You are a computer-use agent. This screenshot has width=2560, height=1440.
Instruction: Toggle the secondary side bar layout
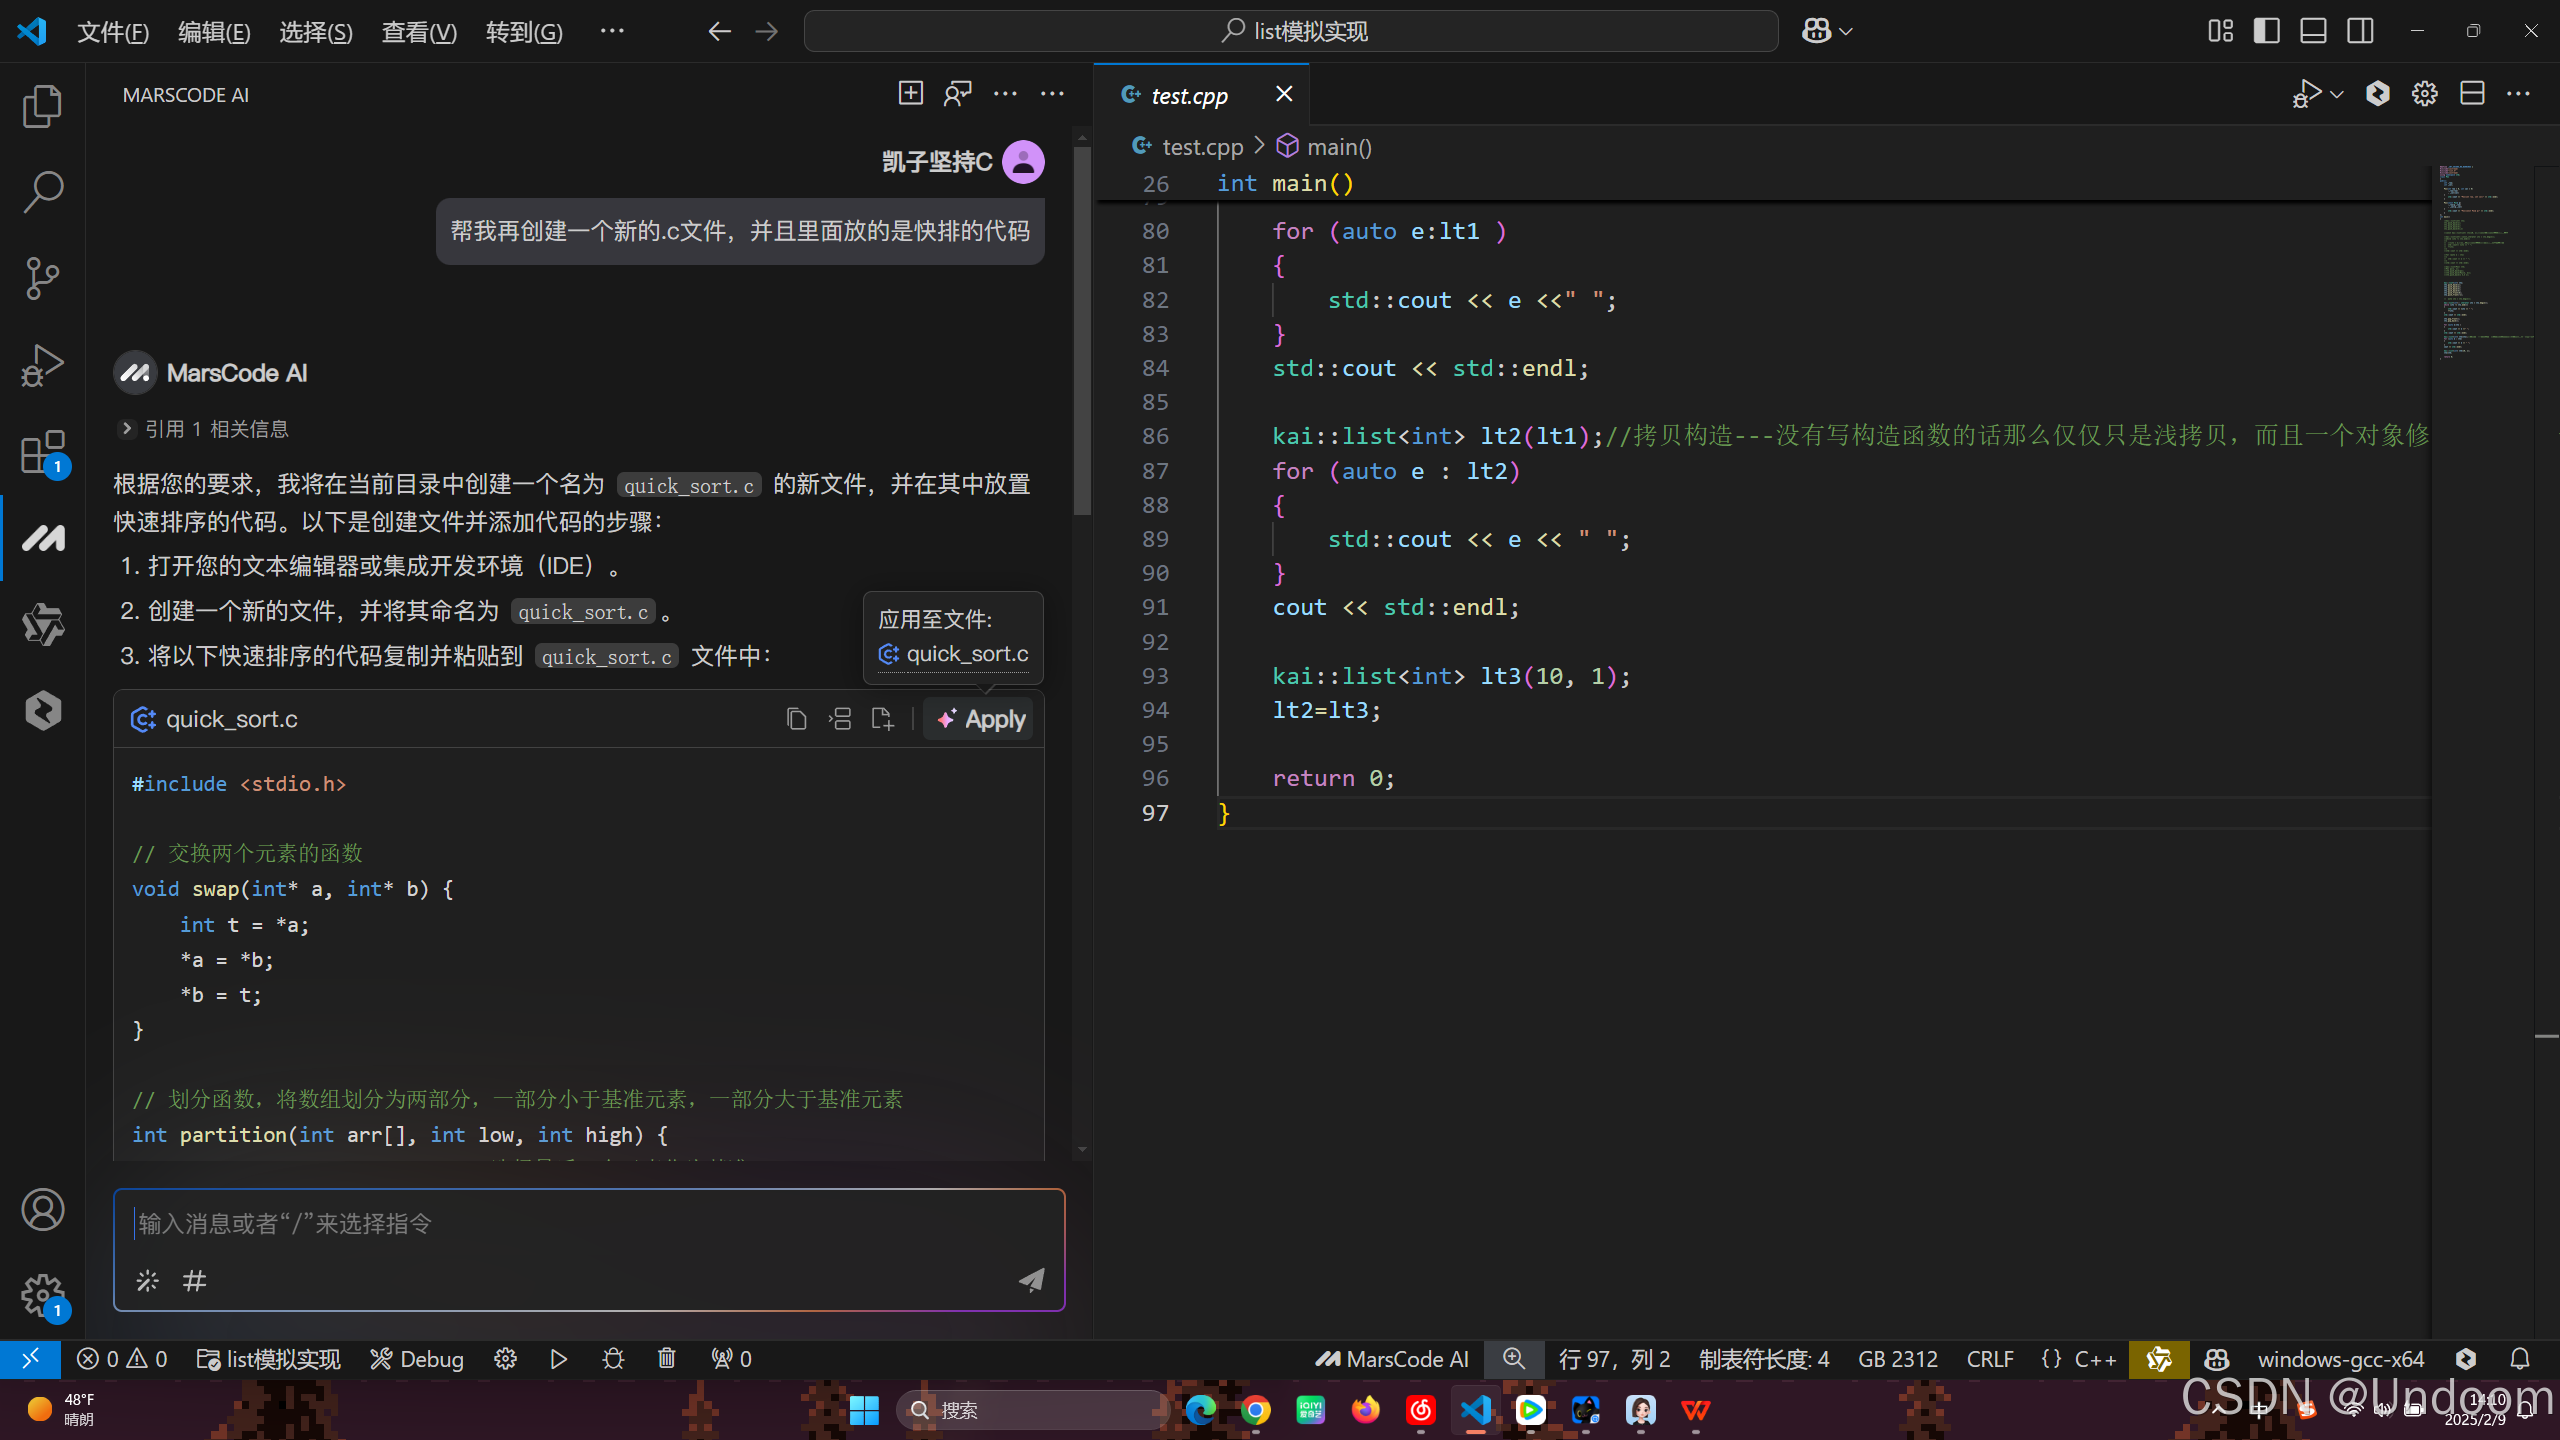2360,31
